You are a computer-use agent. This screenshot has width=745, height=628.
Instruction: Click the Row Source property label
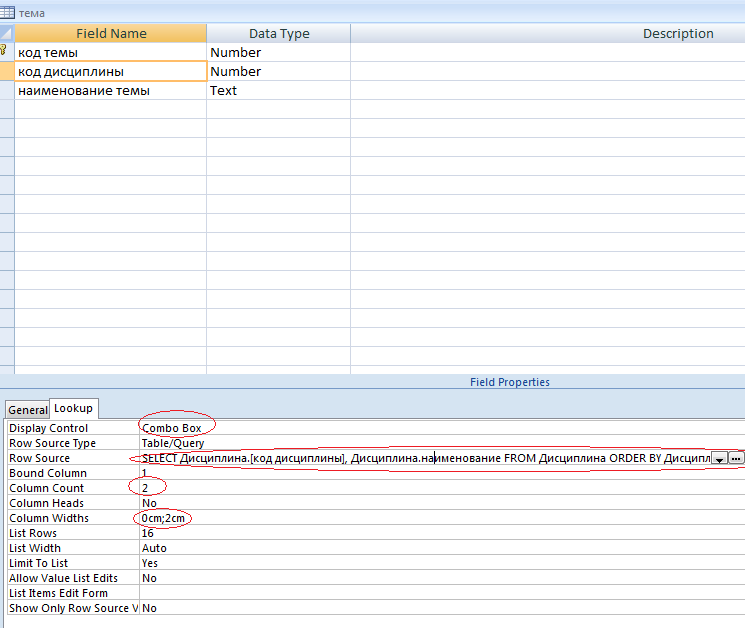click(x=39, y=458)
